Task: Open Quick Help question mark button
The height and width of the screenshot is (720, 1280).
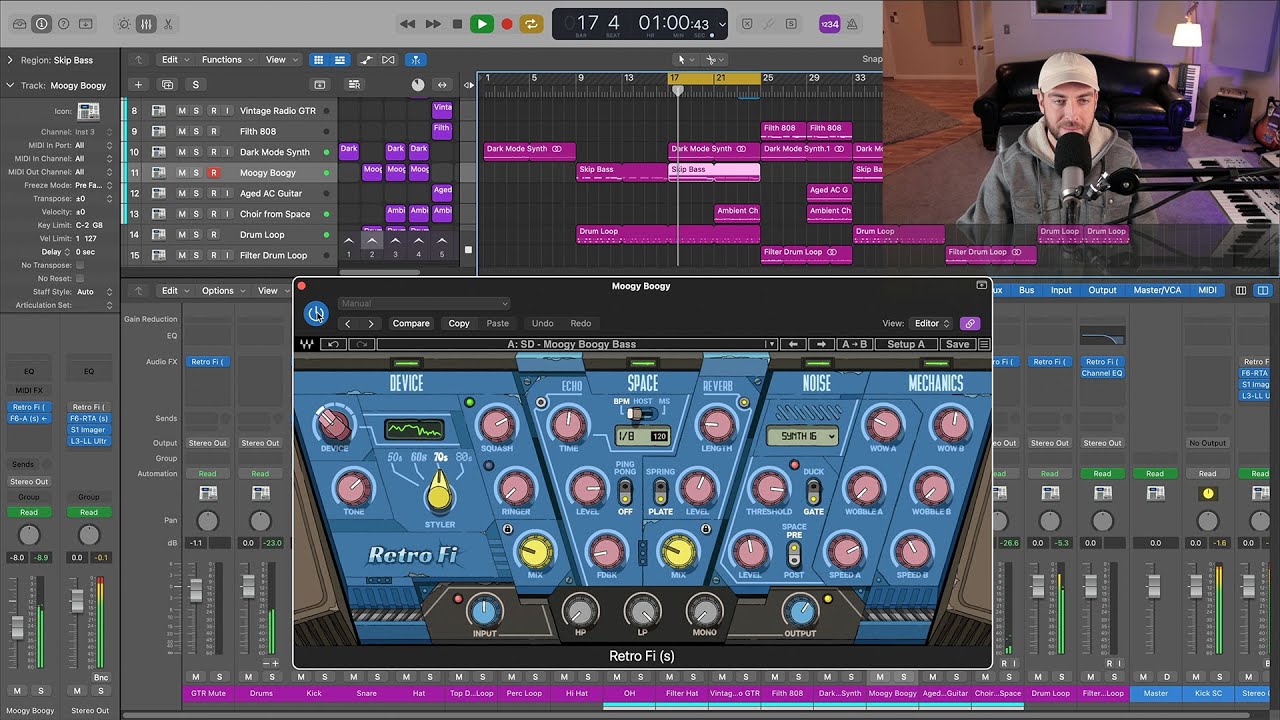Action: point(64,23)
